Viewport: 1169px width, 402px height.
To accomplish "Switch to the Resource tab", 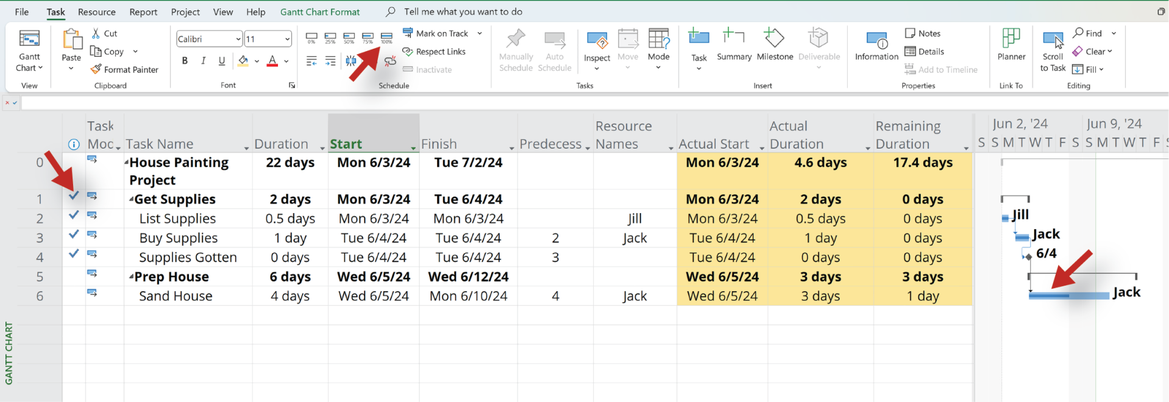I will click(x=97, y=12).
